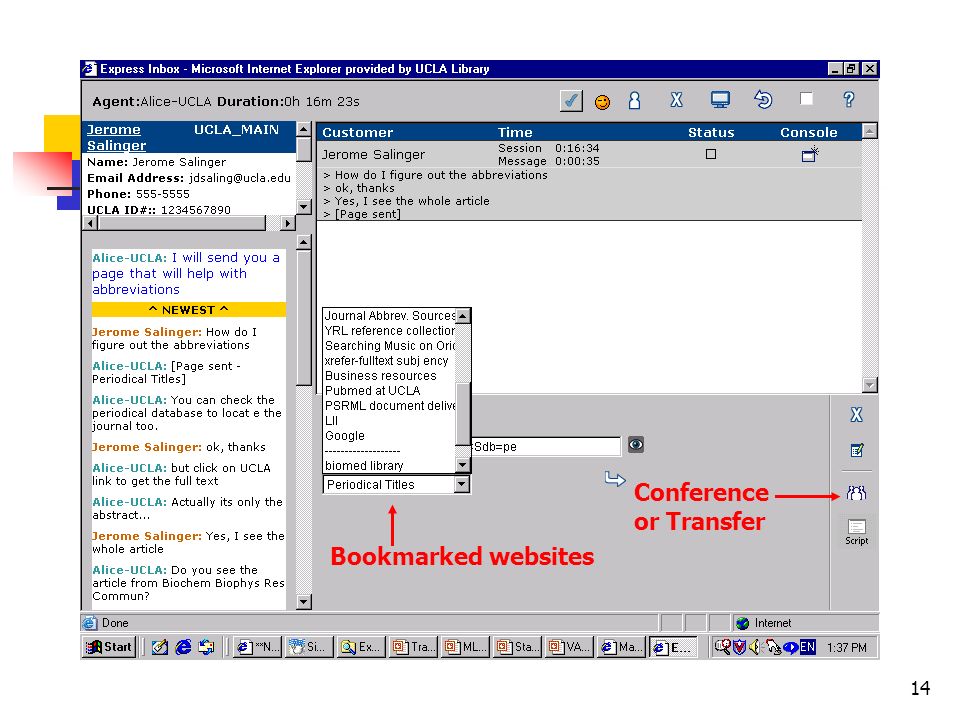Image resolution: width=960 pixels, height=720 pixels.
Task: Click the customer info horizontal scroll left arrow
Action: 90,223
